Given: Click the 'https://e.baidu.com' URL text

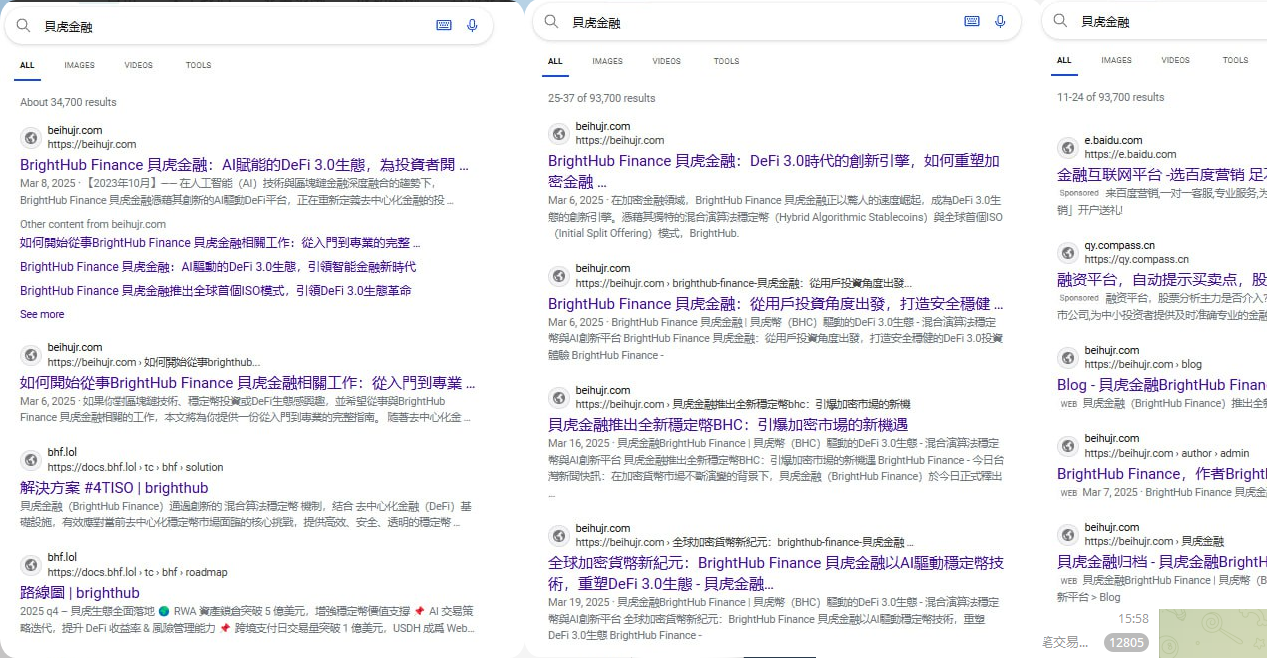Looking at the screenshot, I should [1130, 155].
